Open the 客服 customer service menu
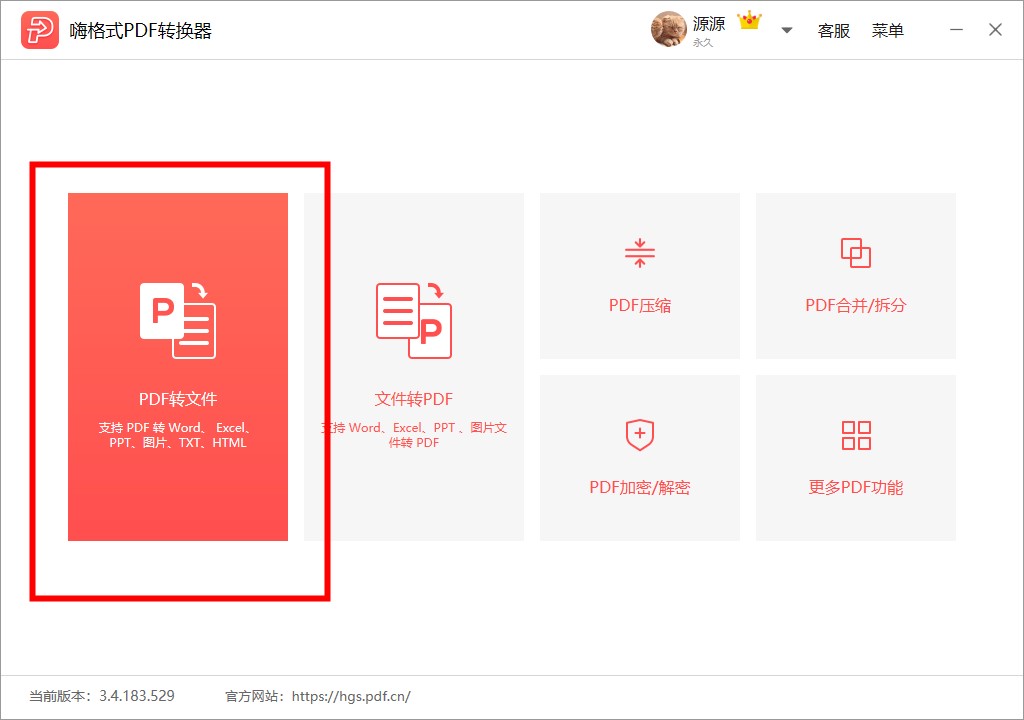Screen dimensions: 1024x720 (834, 31)
